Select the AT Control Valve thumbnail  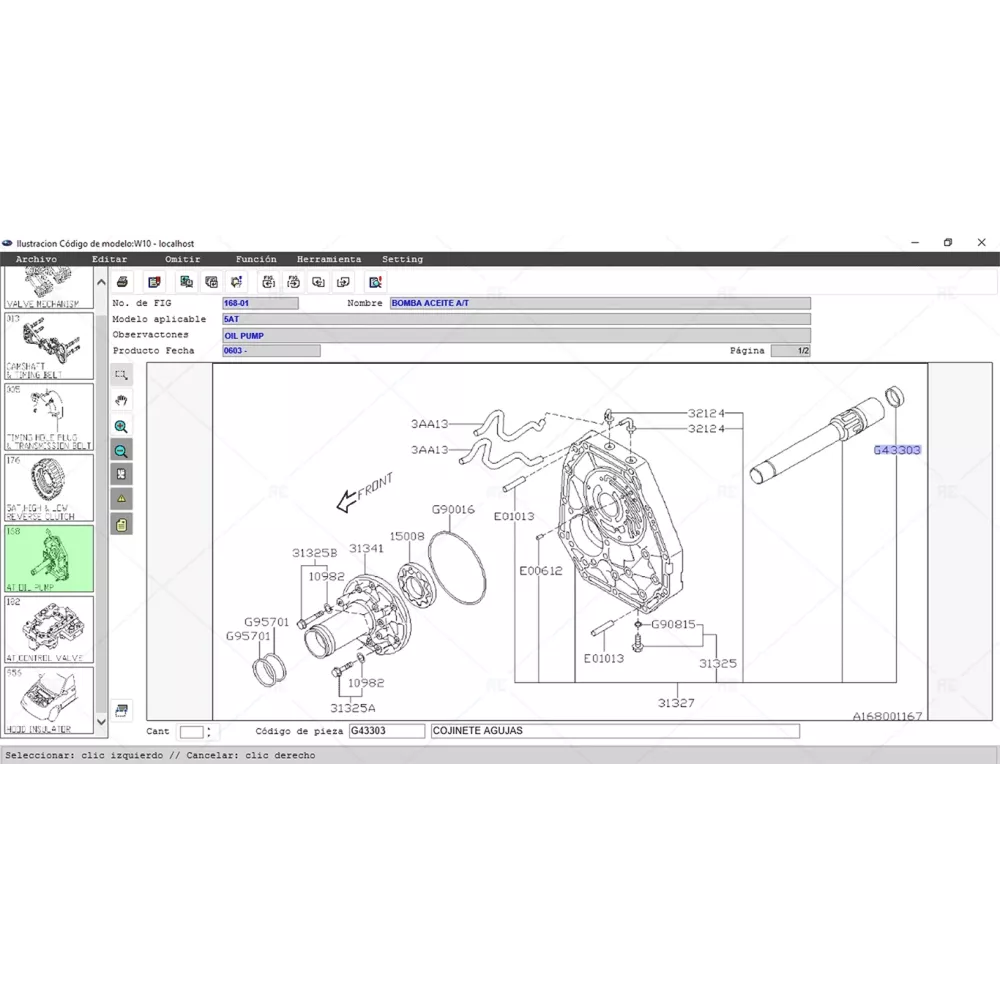(49, 629)
